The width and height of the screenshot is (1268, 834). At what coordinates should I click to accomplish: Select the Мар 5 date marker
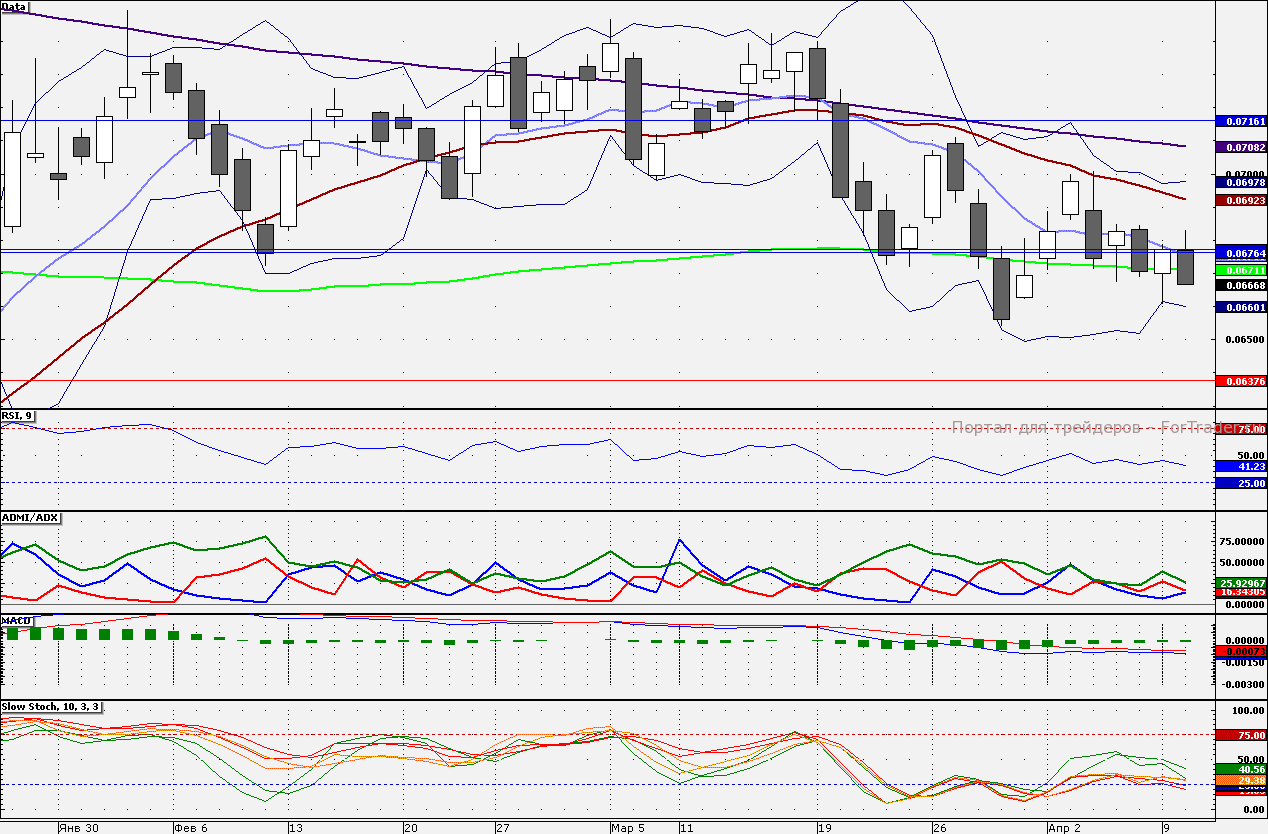629,828
